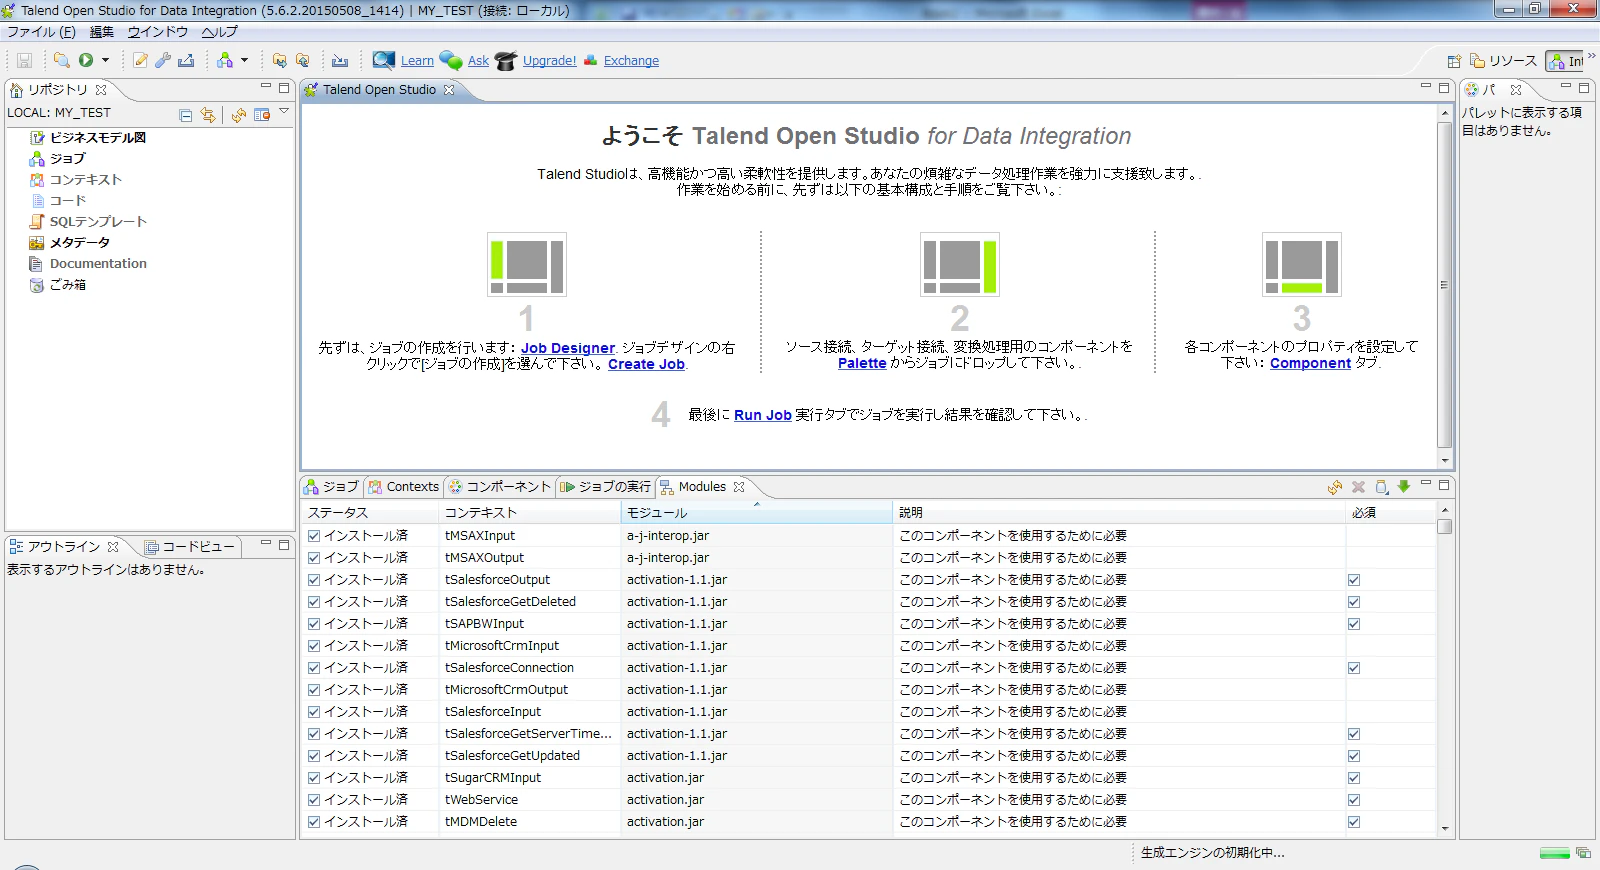Toggle the status checkbox for tWebService
This screenshot has width=1600, height=870.
(314, 800)
